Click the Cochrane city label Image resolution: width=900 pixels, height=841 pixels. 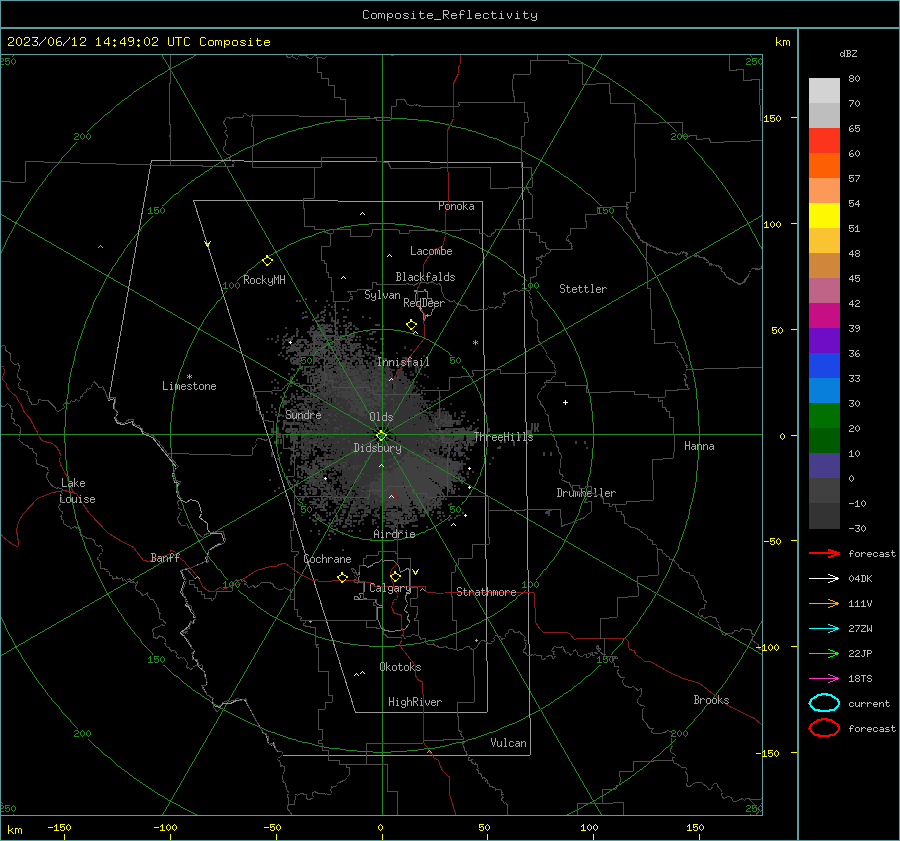point(327,559)
